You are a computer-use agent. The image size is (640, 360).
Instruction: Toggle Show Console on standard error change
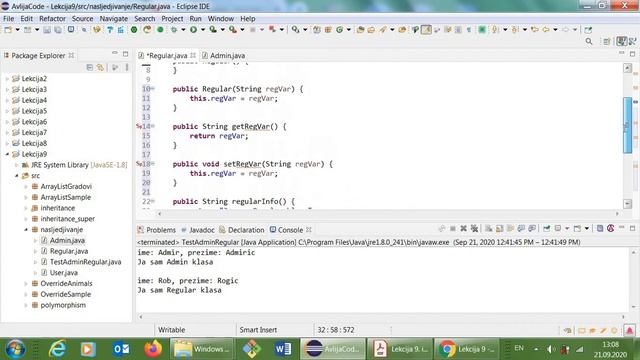tap(532, 229)
